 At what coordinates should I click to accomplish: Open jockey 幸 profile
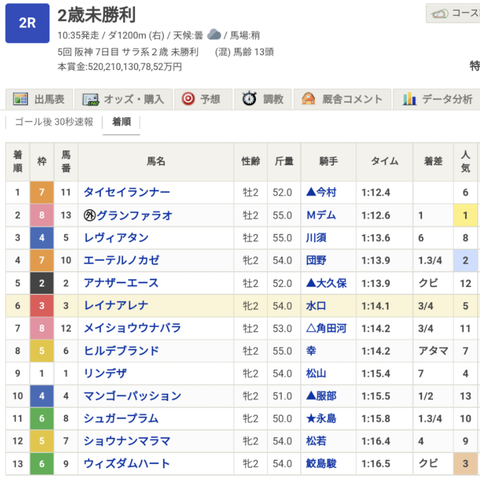311,351
